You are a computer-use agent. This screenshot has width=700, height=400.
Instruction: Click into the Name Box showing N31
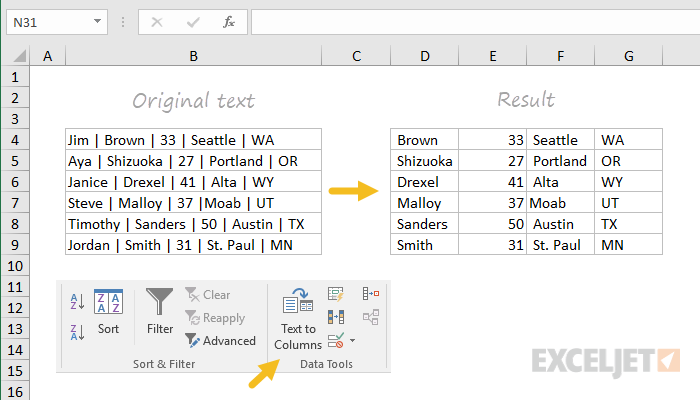click(x=49, y=22)
